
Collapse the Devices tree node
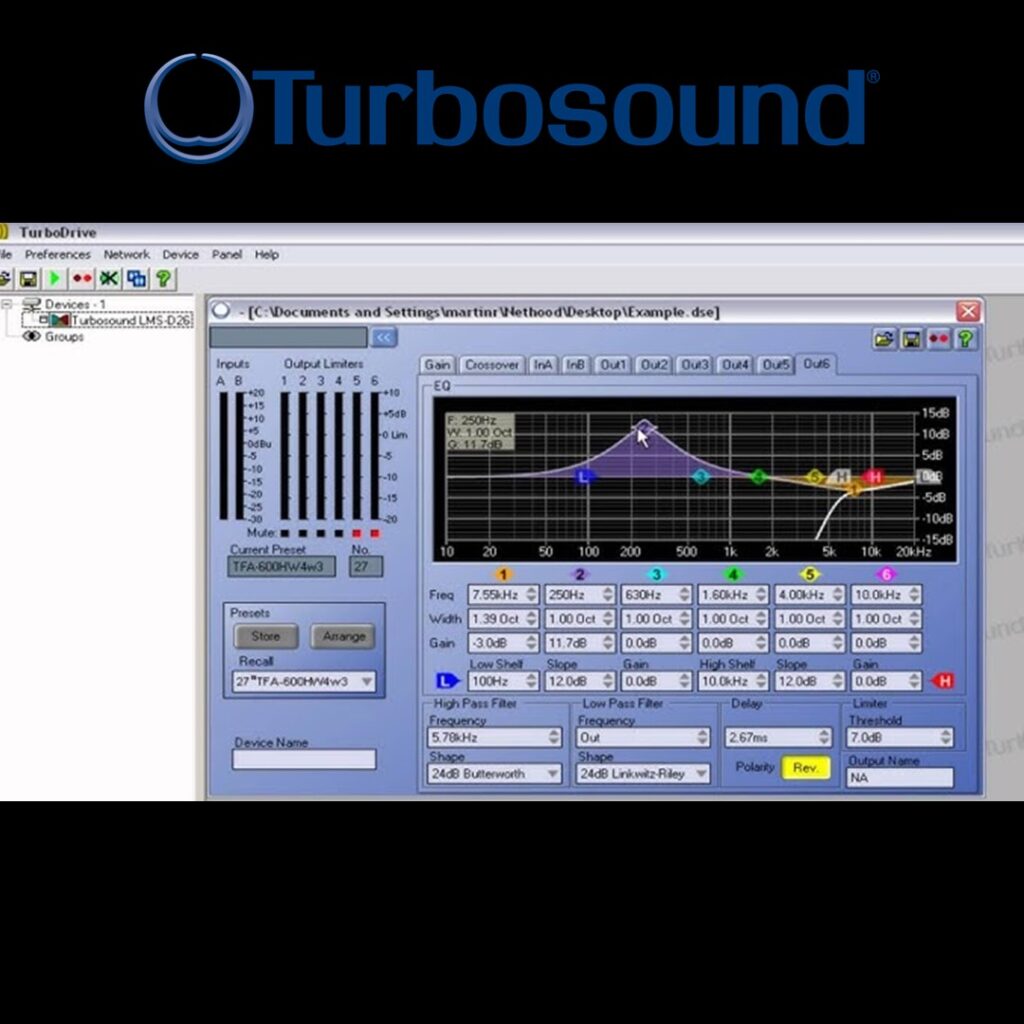pos(7,304)
